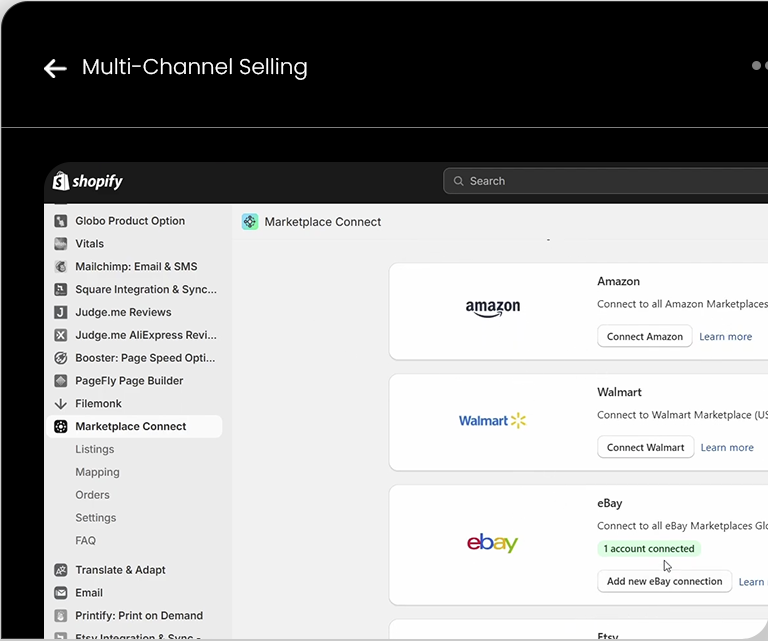768x641 pixels.
Task: Click Add new eBay connection
Action: 665,581
